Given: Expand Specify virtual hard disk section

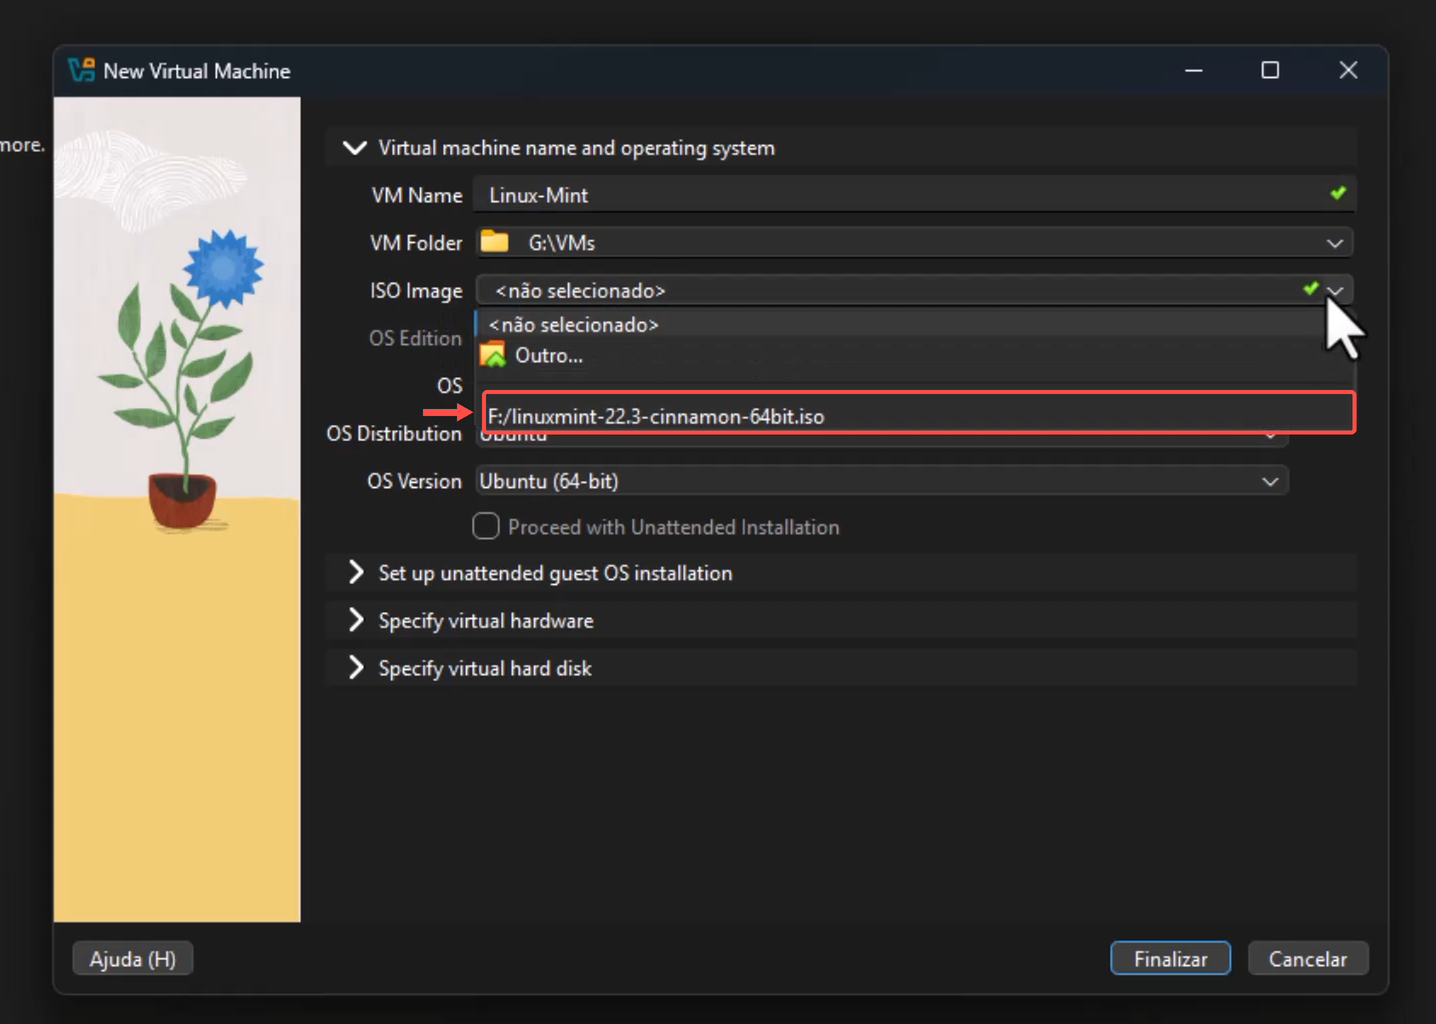Looking at the screenshot, I should (355, 668).
